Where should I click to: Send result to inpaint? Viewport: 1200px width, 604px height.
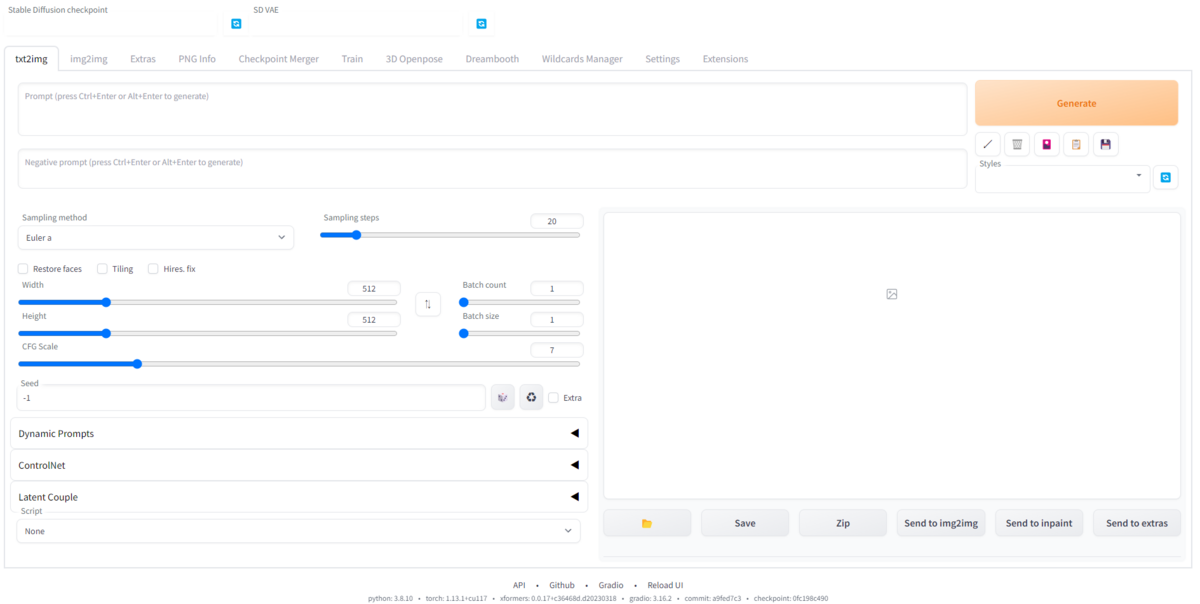(x=1039, y=523)
